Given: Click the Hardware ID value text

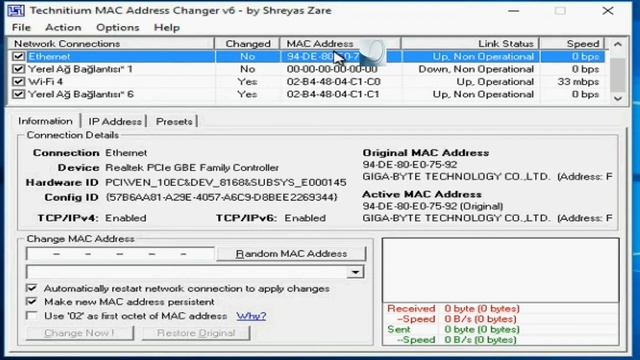Looking at the screenshot, I should [226, 182].
